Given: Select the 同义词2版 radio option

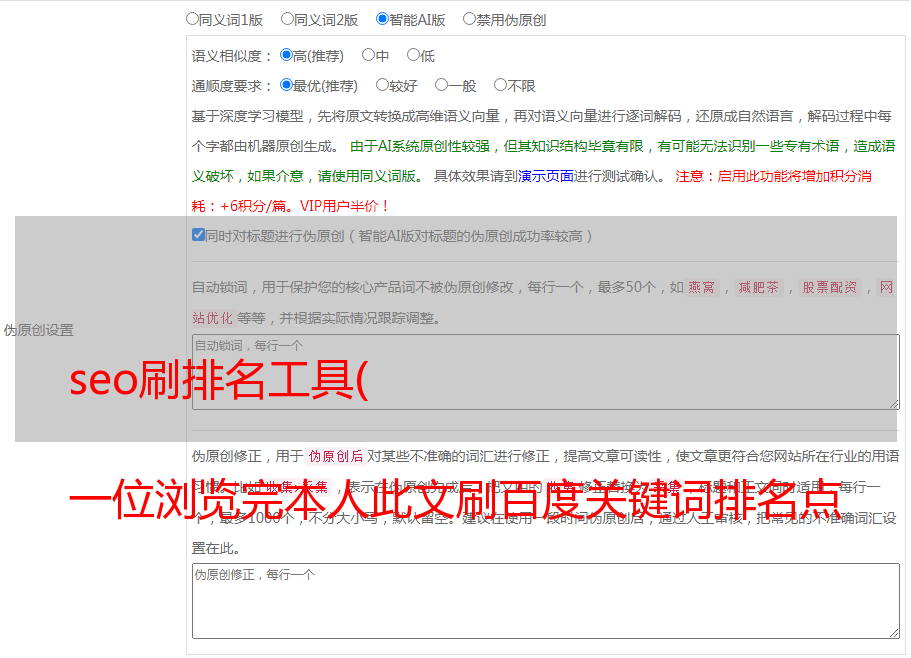Looking at the screenshot, I should pyautogui.click(x=287, y=19).
